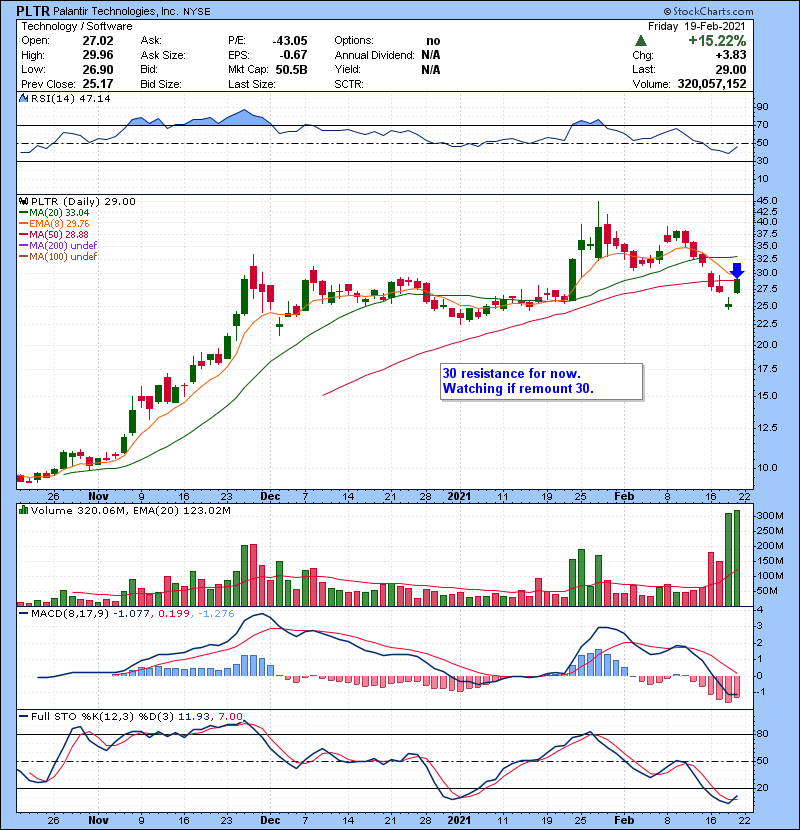Click the Bid Size label

pos(161,84)
